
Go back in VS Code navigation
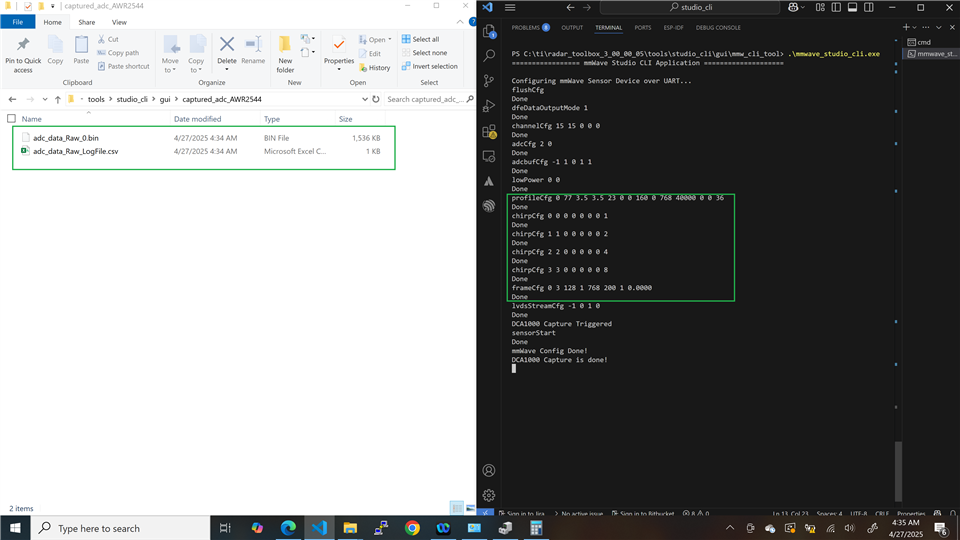(570, 7)
